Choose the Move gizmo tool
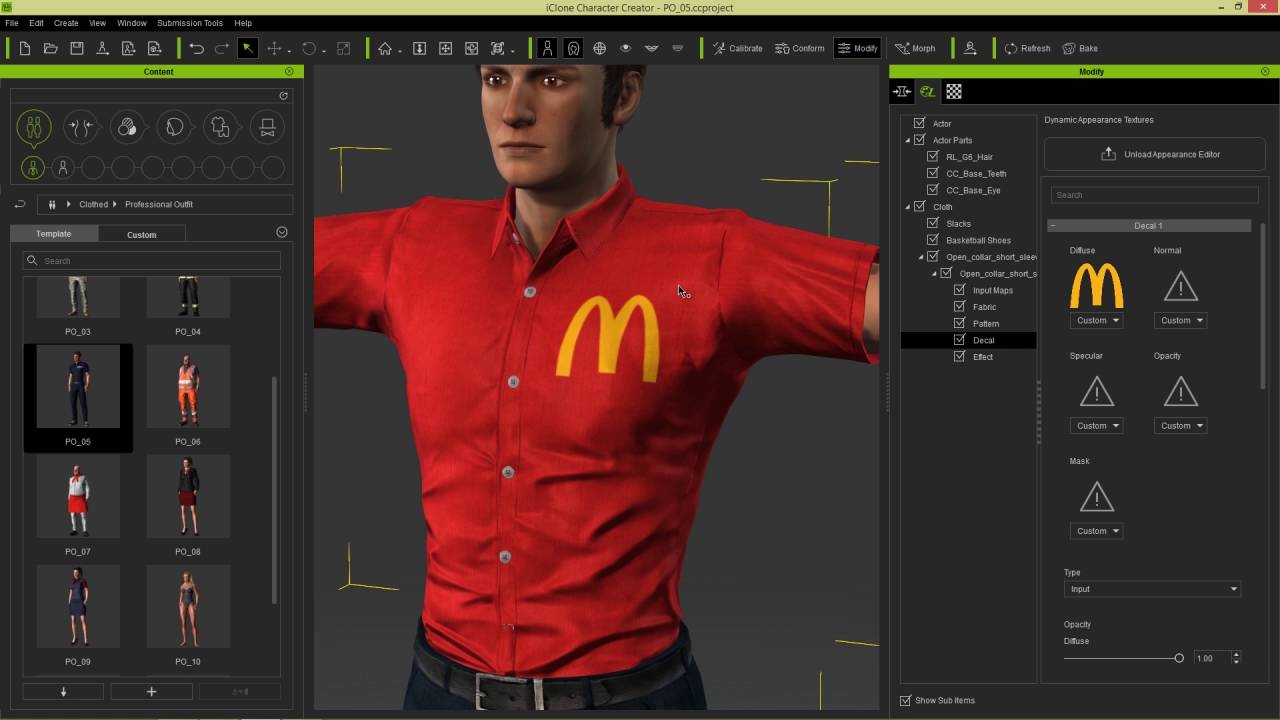The height and width of the screenshot is (720, 1280). tap(274, 48)
